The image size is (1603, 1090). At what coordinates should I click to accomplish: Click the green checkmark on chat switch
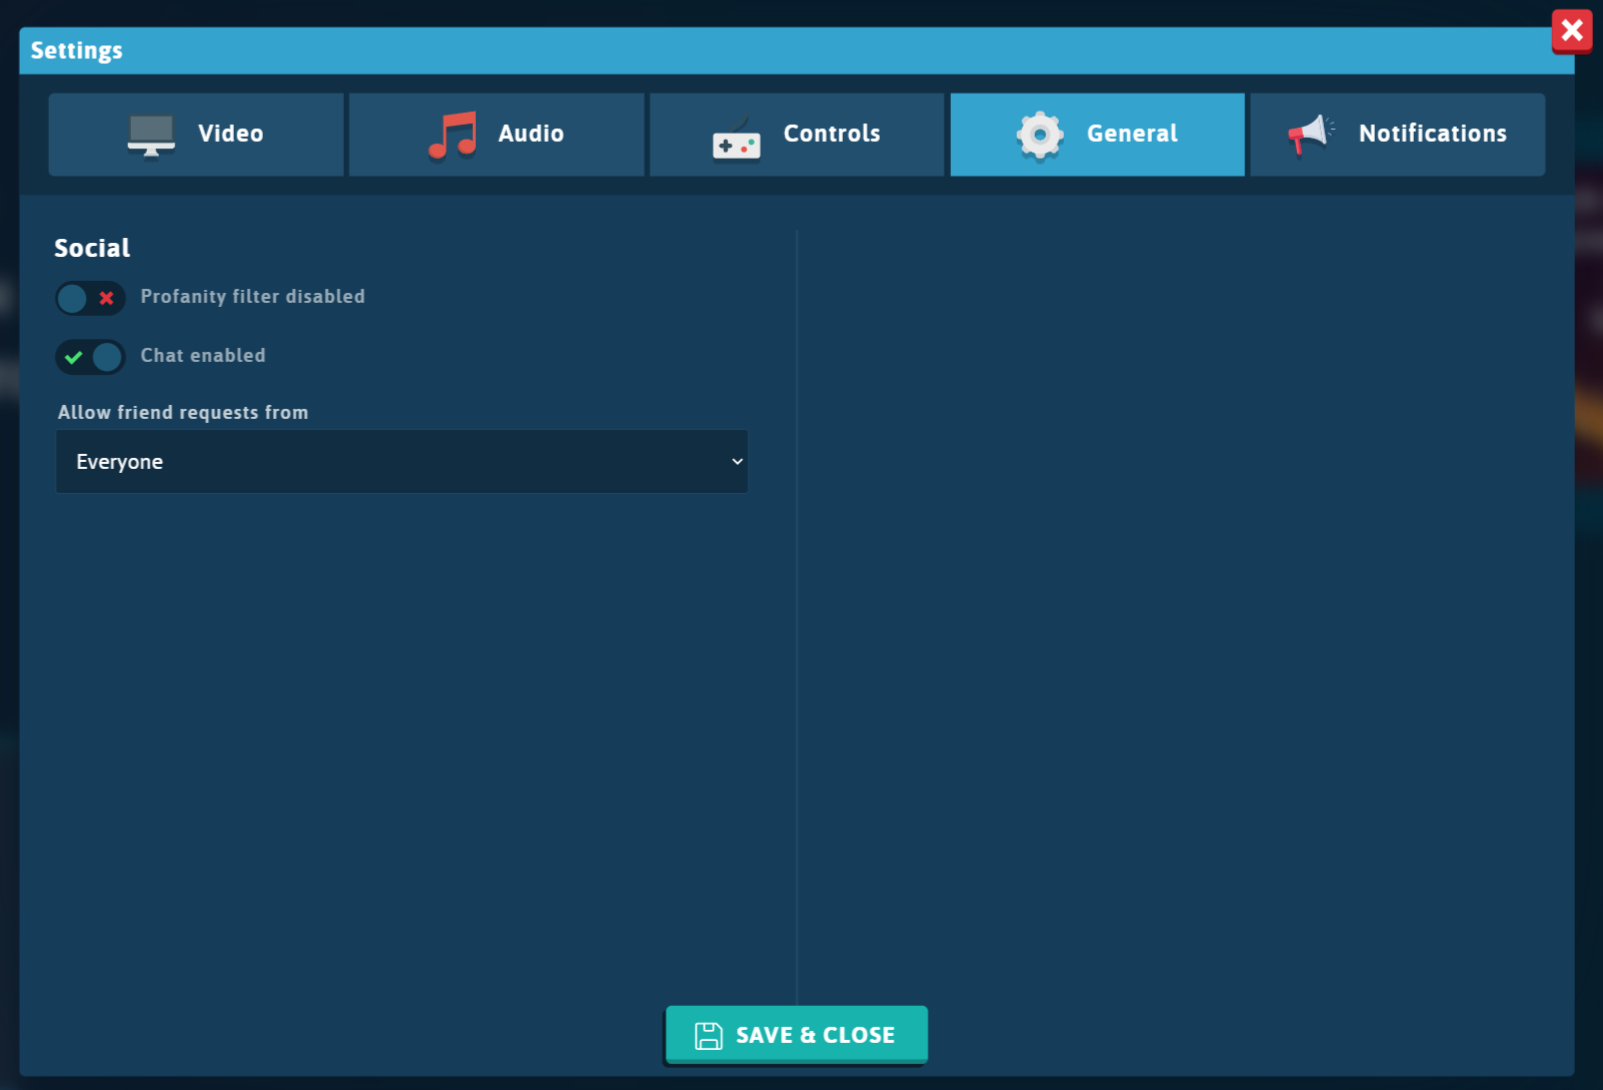[74, 357]
